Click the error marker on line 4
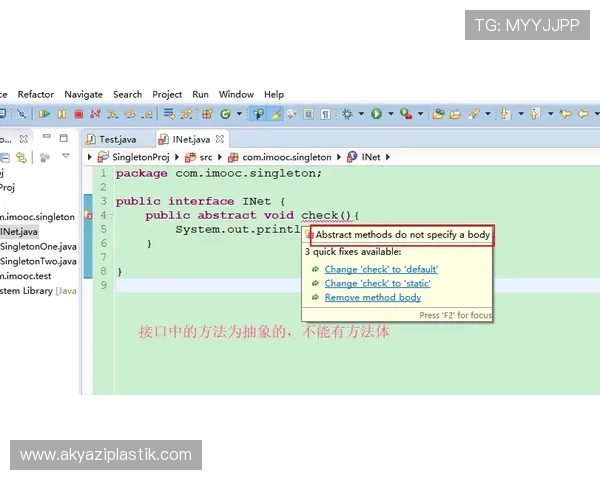This screenshot has width=600, height=480. pos(90,216)
